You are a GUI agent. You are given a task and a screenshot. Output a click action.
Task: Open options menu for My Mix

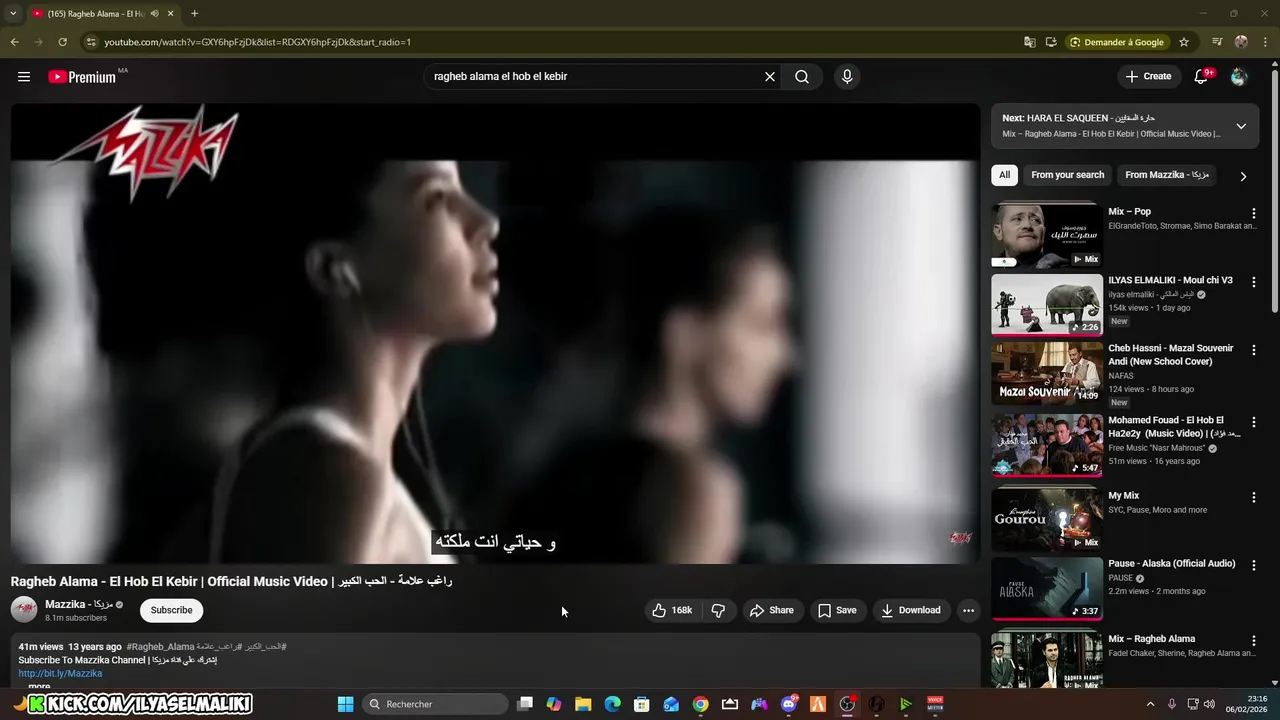(x=1253, y=498)
